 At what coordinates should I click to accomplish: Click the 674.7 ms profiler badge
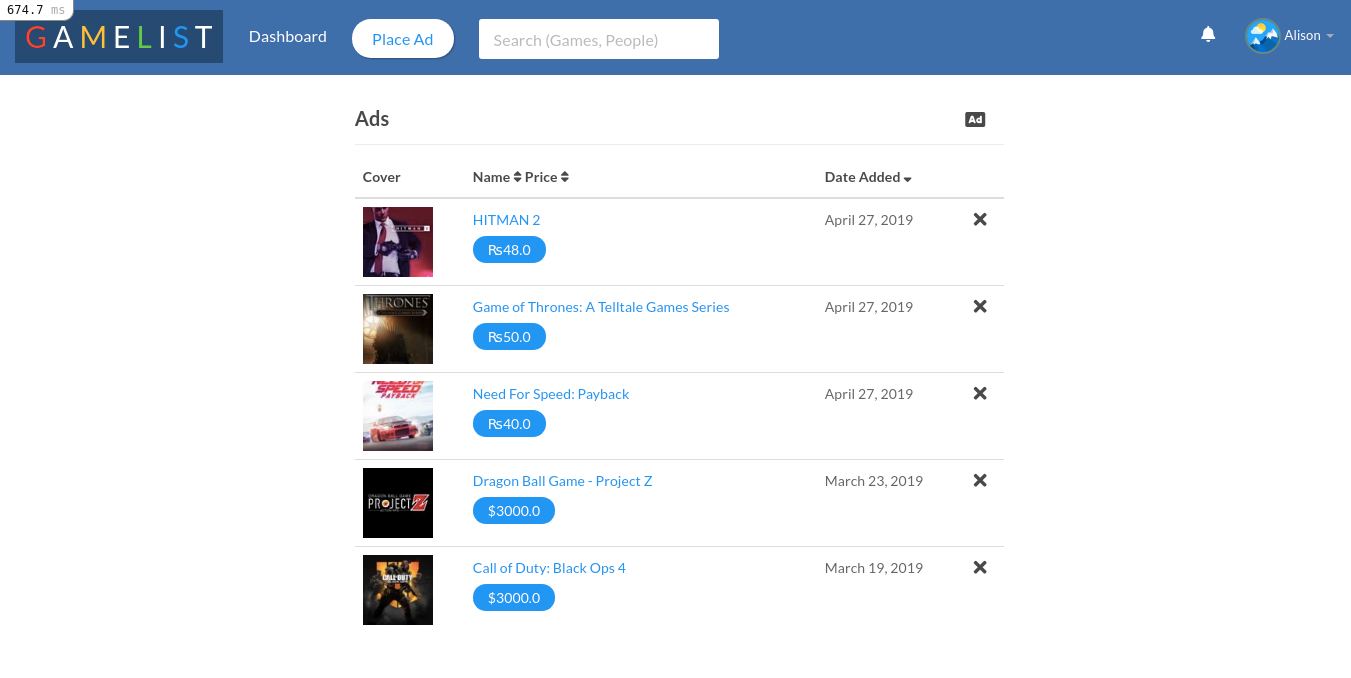[36, 10]
